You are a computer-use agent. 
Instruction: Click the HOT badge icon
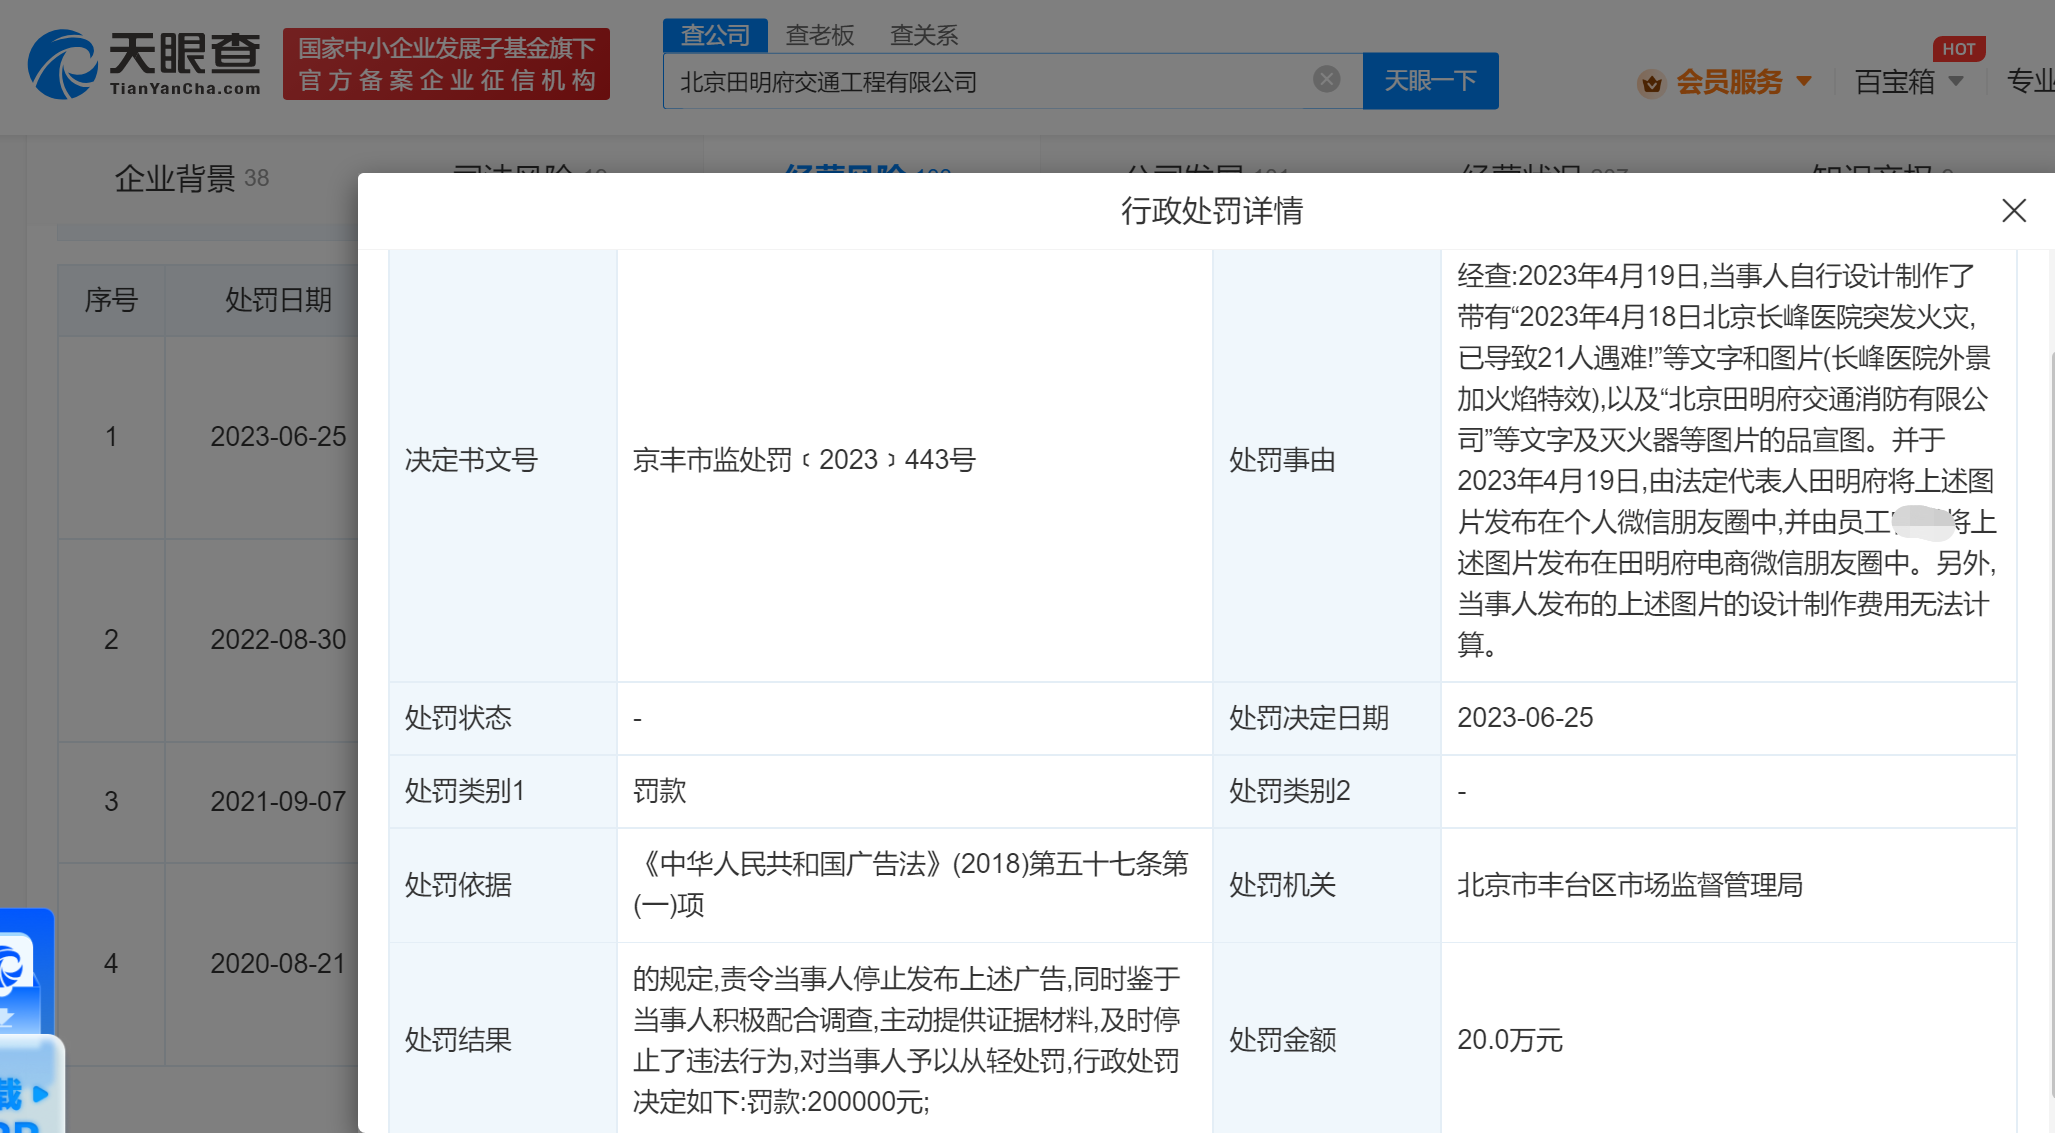click(1958, 49)
